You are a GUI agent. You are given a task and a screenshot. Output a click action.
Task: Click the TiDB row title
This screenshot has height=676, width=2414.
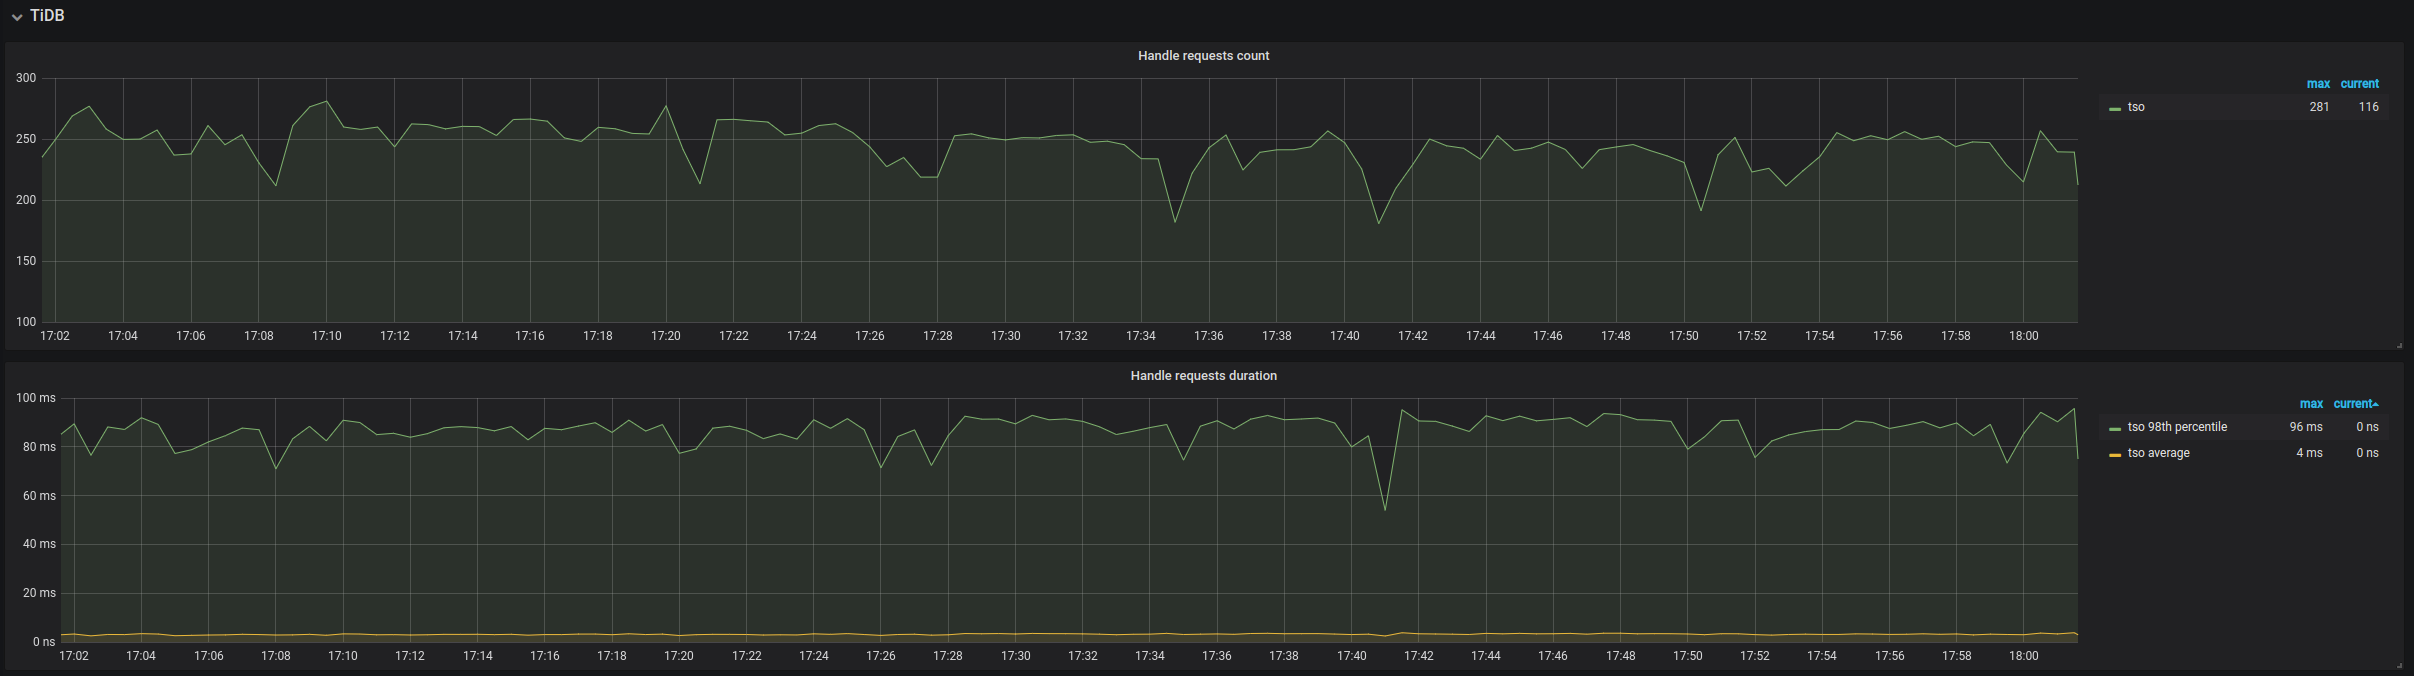pos(47,16)
